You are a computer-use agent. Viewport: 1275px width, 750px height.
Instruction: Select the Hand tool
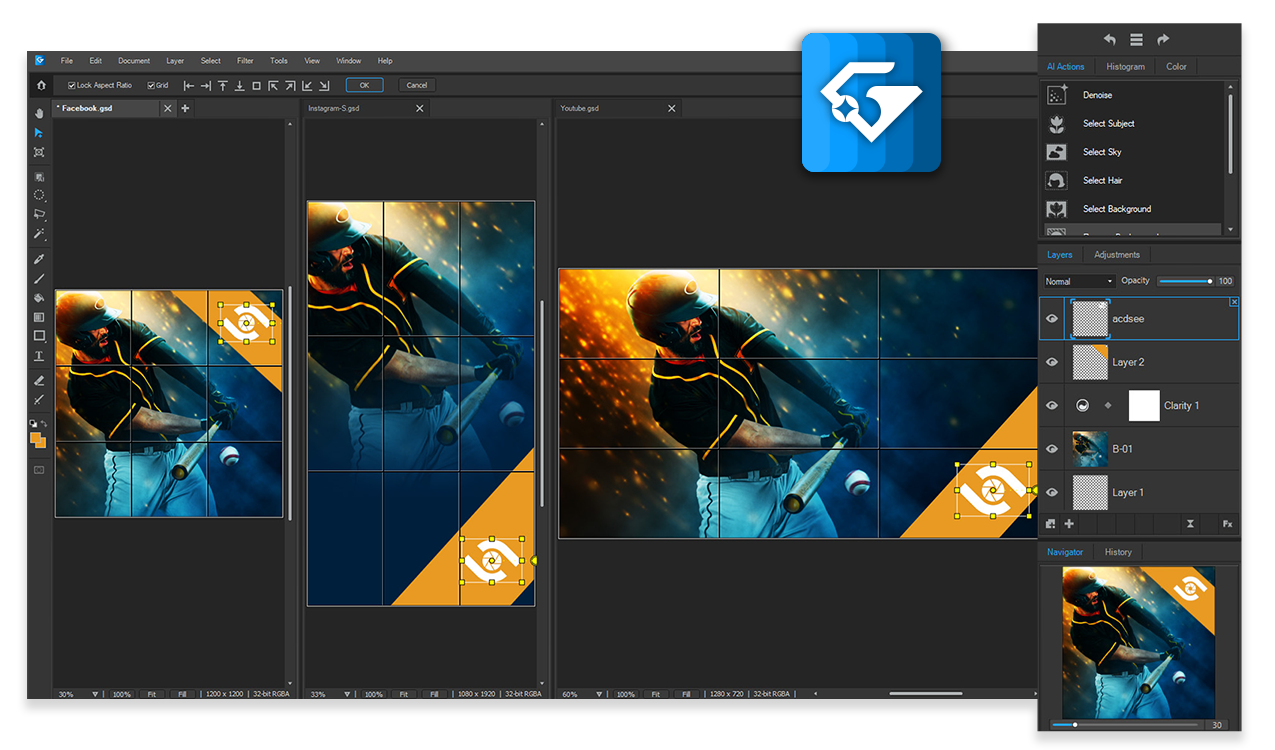(x=39, y=113)
